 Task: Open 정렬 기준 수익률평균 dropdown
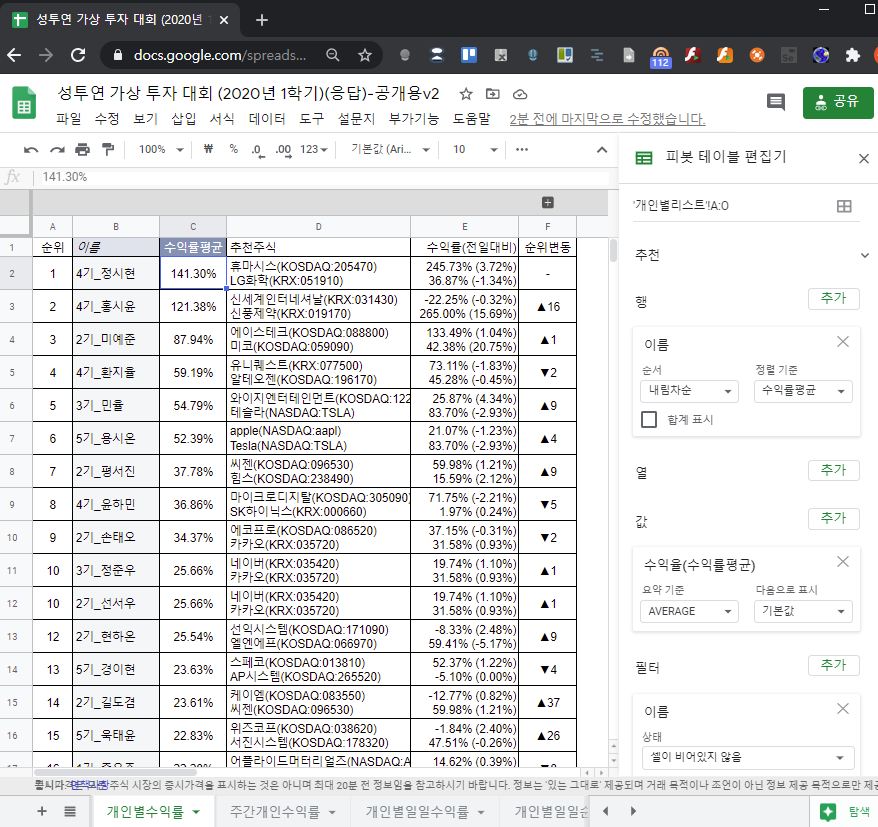(803, 391)
